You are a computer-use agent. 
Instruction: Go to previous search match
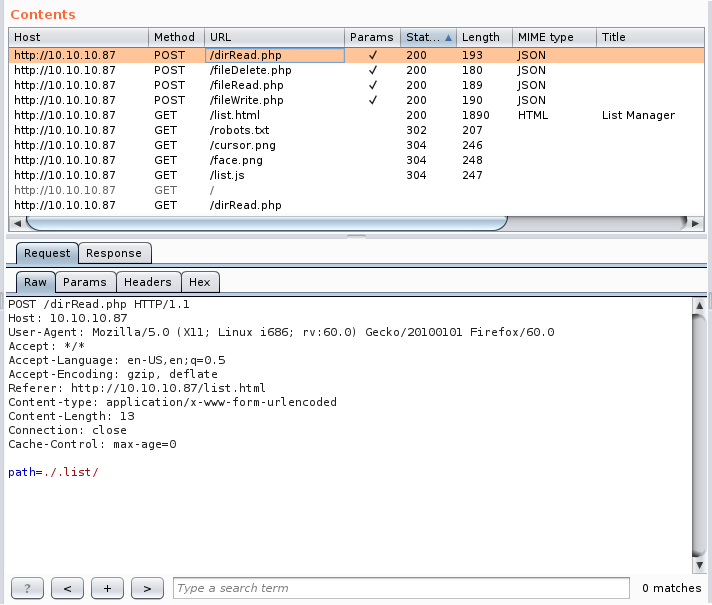pyautogui.click(x=67, y=588)
